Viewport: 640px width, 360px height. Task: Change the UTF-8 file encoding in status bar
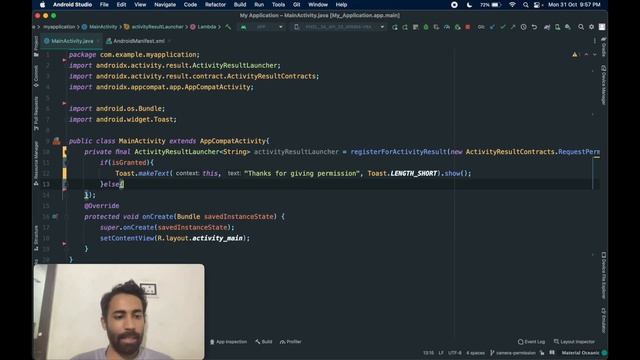454,353
